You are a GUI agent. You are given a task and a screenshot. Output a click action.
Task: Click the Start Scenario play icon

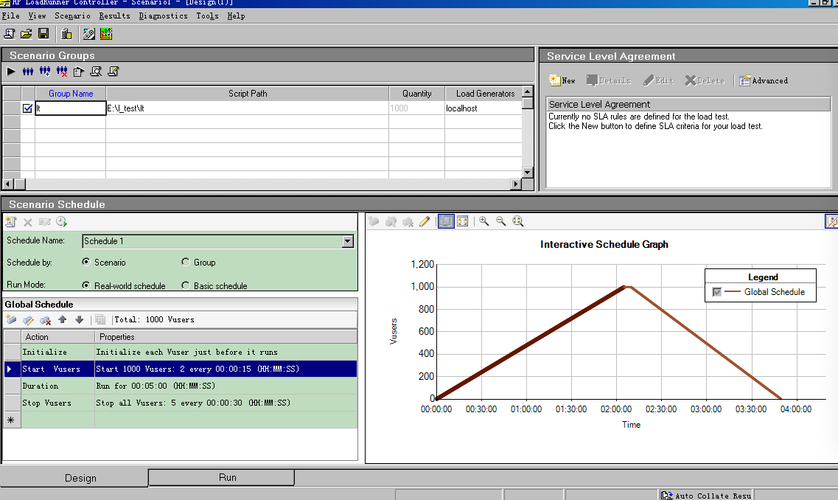[11, 72]
